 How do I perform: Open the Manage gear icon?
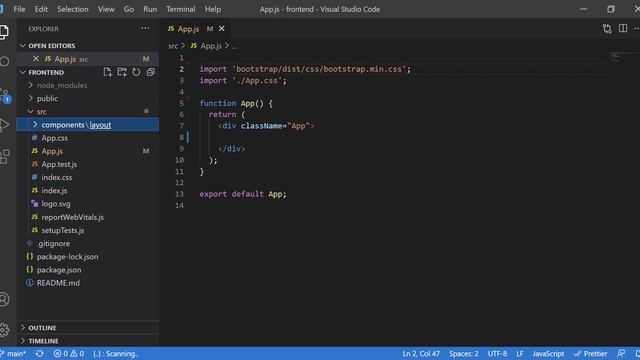pyautogui.click(x=4, y=329)
